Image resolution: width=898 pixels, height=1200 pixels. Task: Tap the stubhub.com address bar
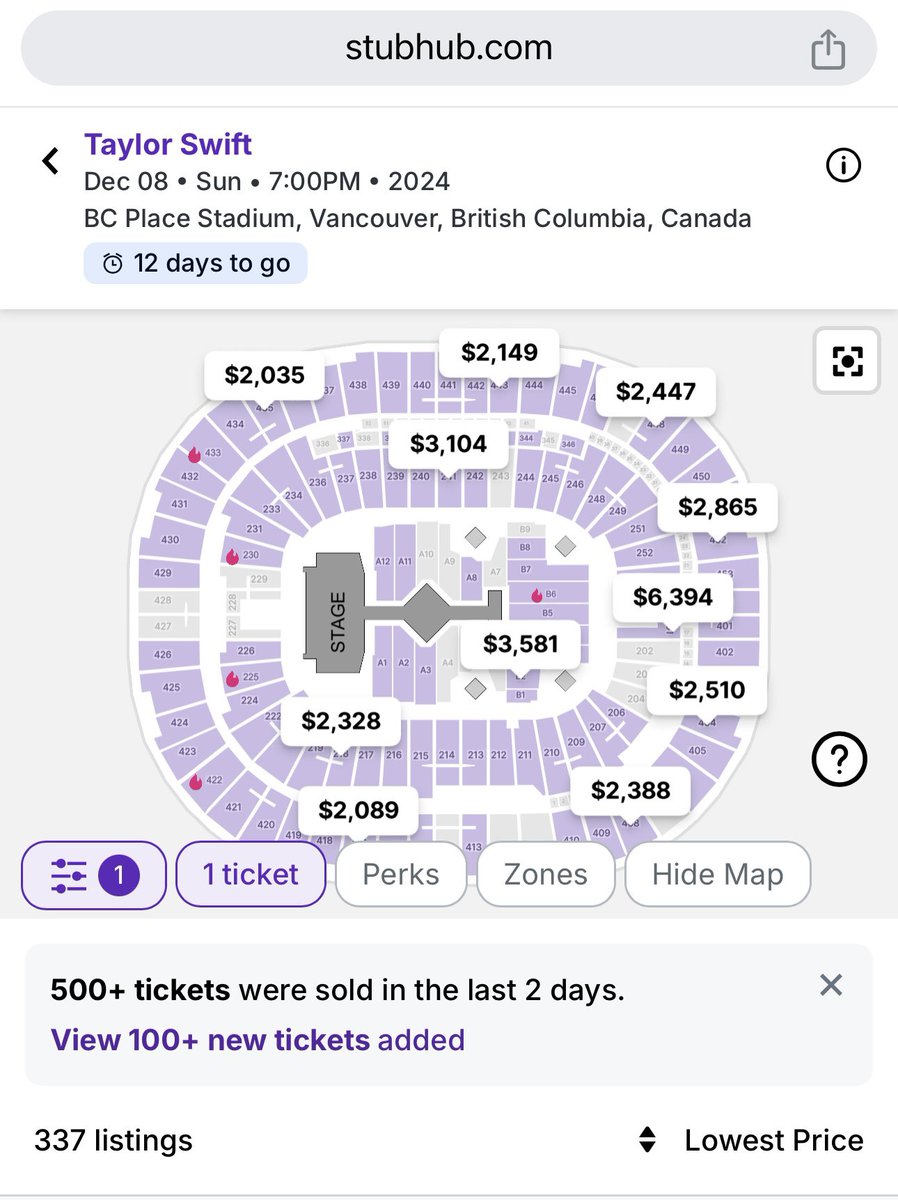pos(448,48)
